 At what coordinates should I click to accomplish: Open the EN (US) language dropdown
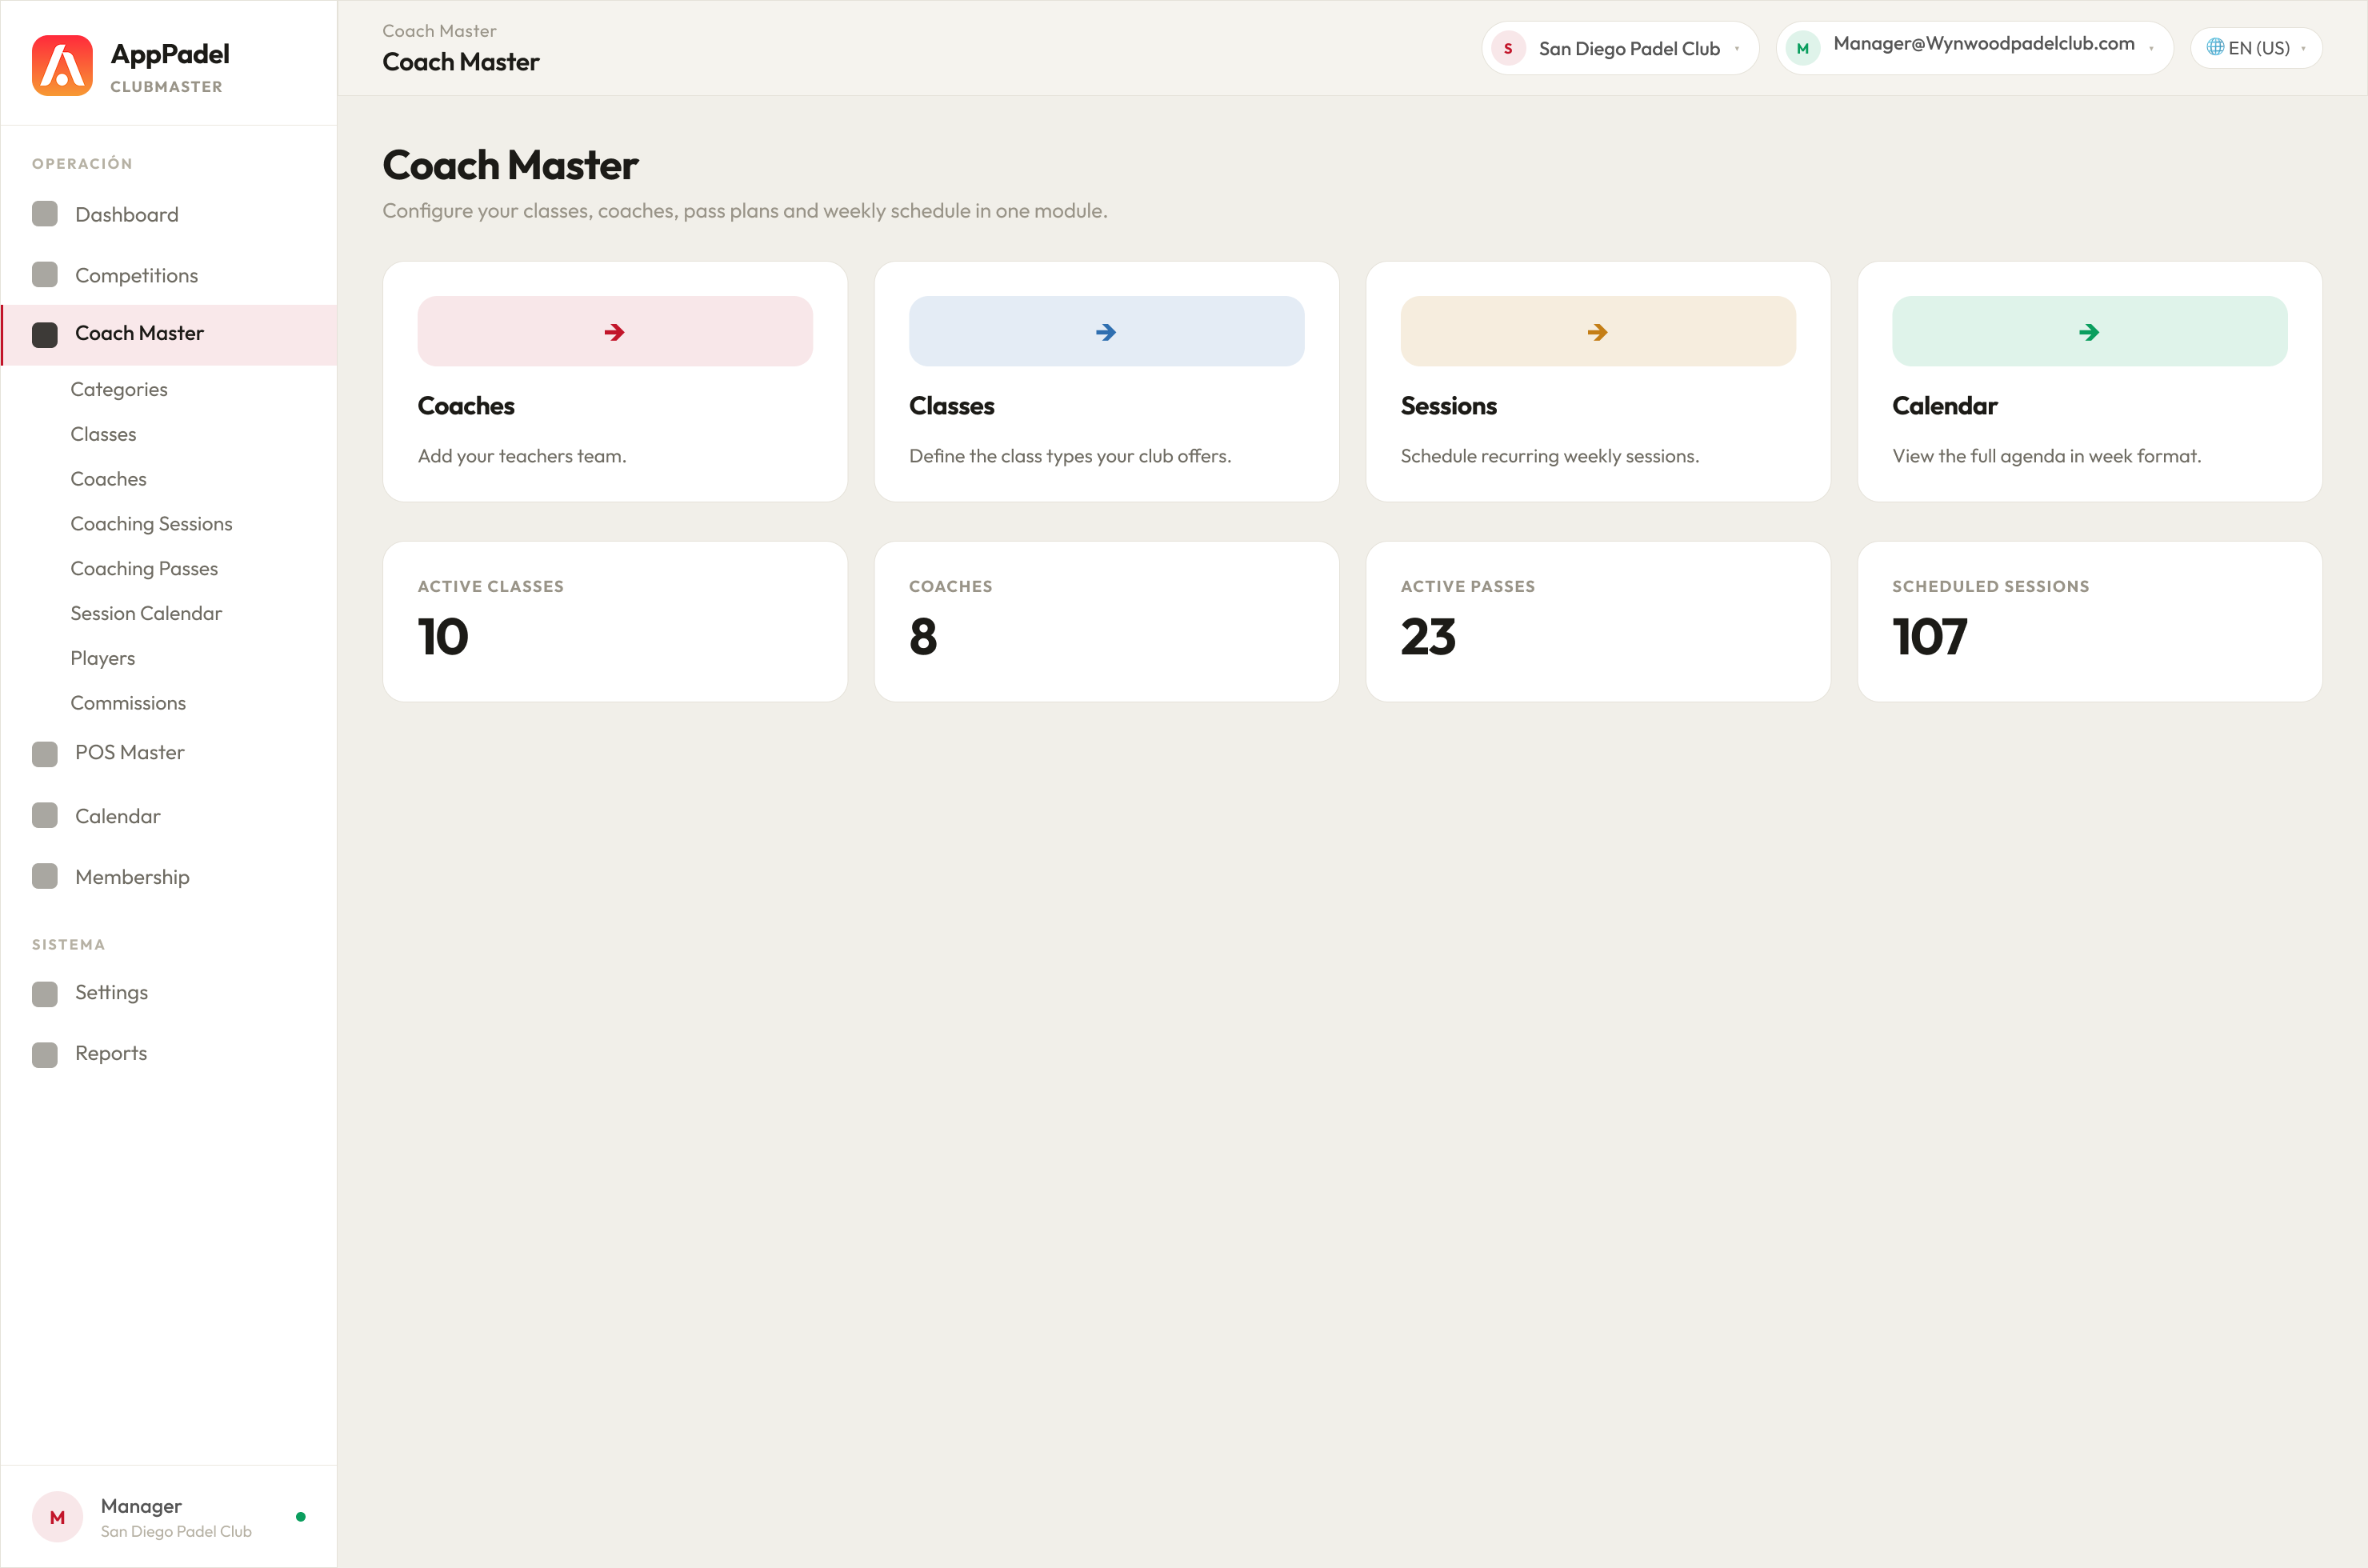2256,48
